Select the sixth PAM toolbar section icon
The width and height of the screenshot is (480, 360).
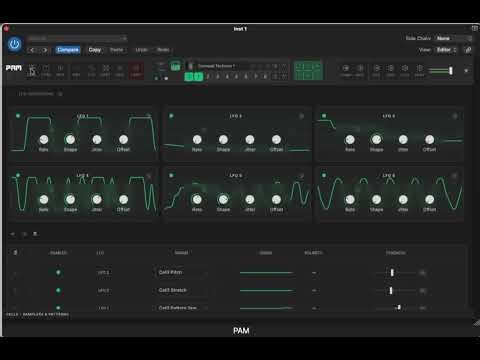106,71
